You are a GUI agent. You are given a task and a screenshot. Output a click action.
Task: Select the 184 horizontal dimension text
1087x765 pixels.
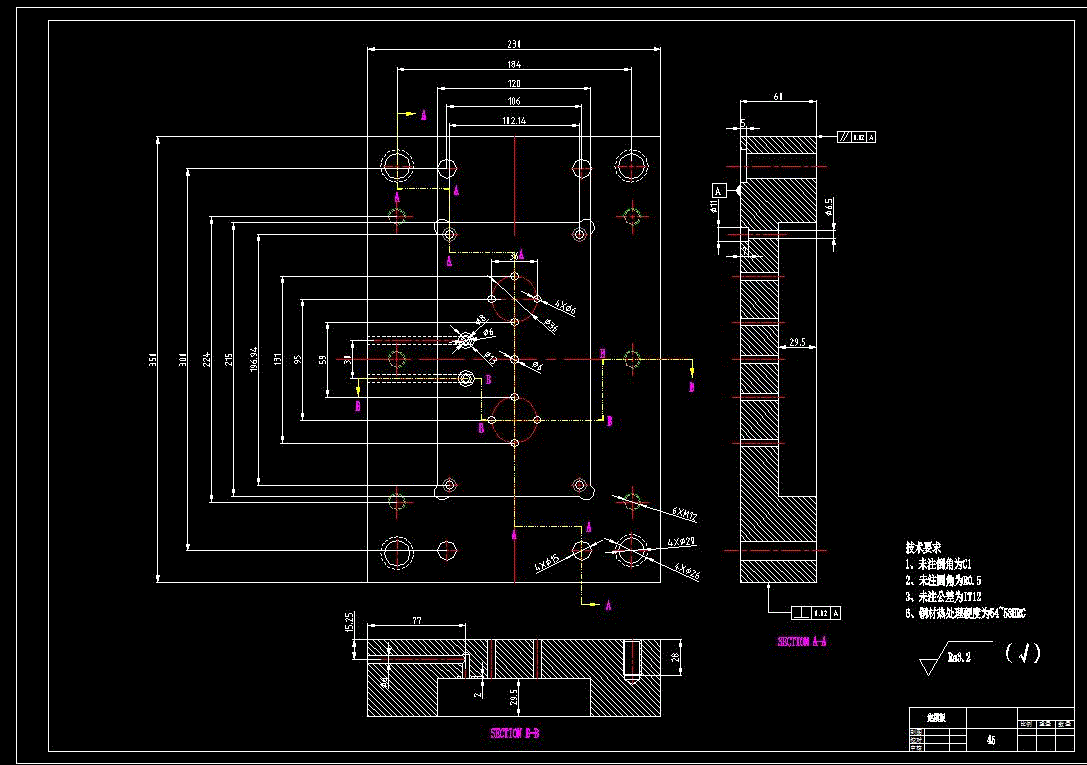[x=514, y=64]
